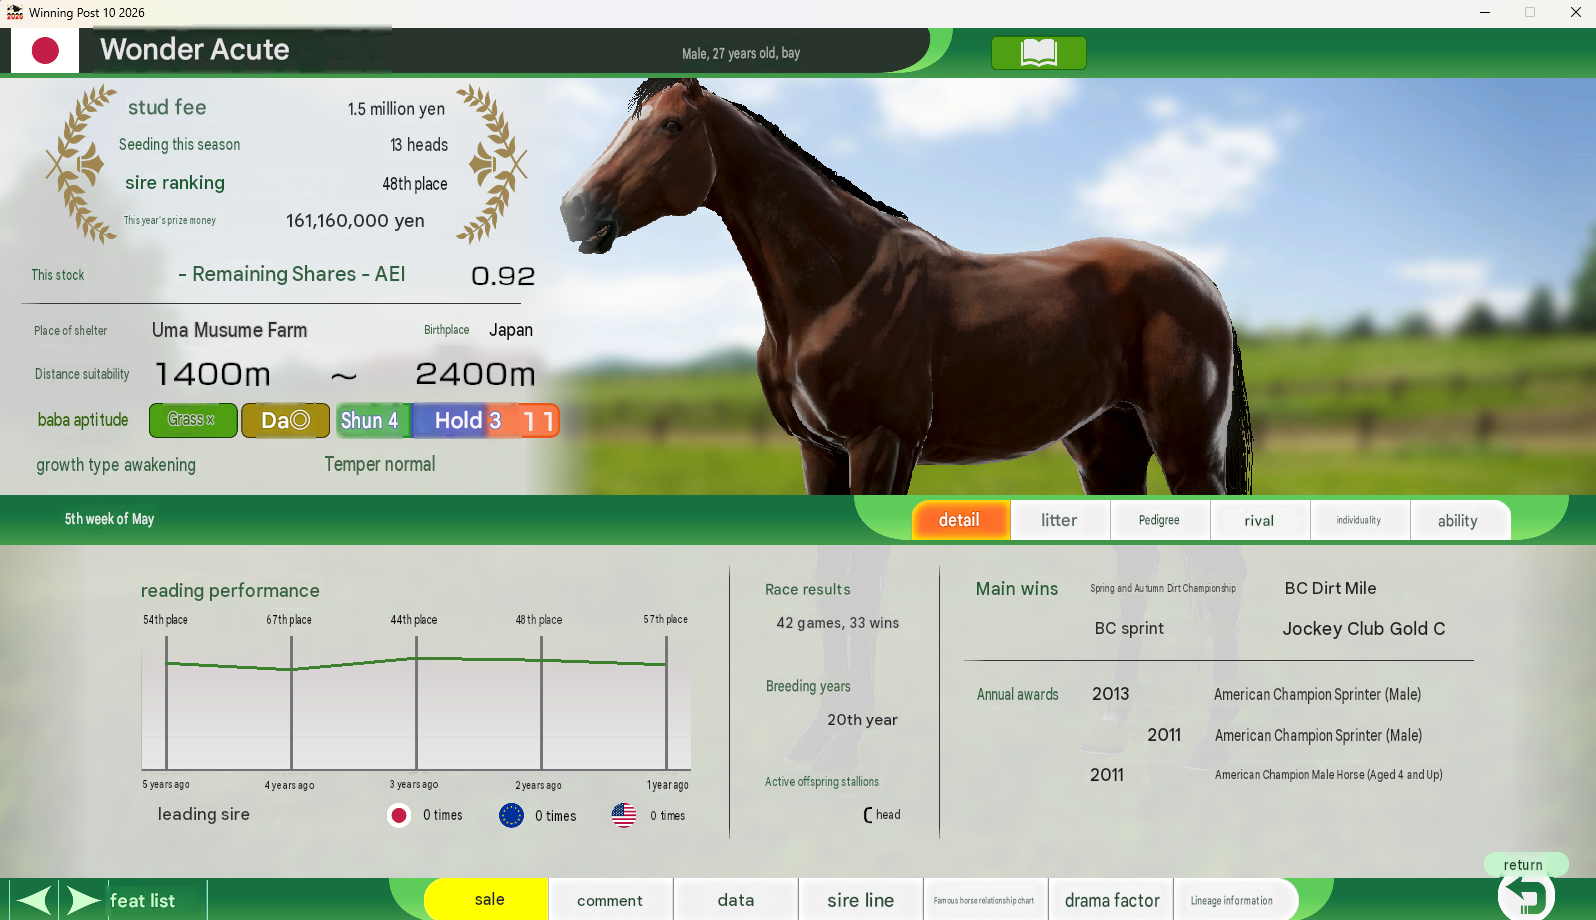
Task: Click the 54th place chart point label
Action: (x=165, y=620)
